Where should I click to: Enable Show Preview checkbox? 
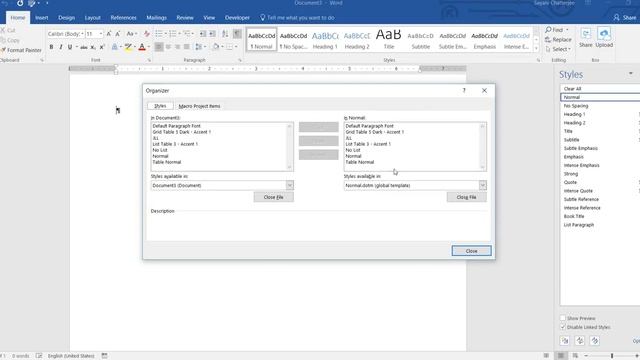point(563,318)
